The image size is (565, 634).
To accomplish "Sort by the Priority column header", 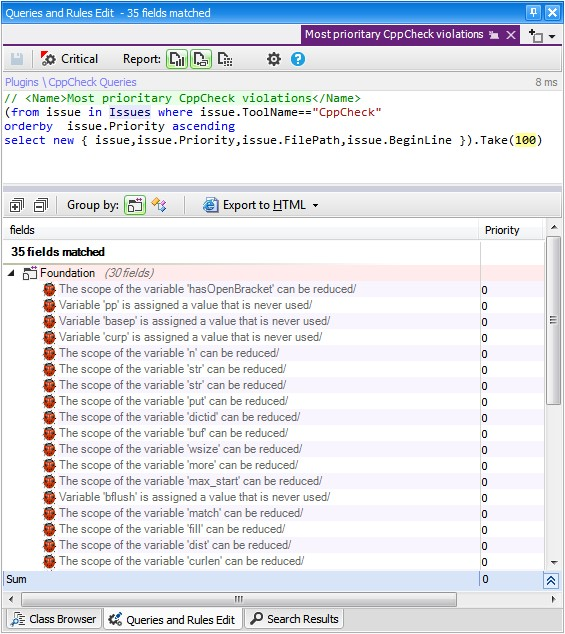I will 512,230.
